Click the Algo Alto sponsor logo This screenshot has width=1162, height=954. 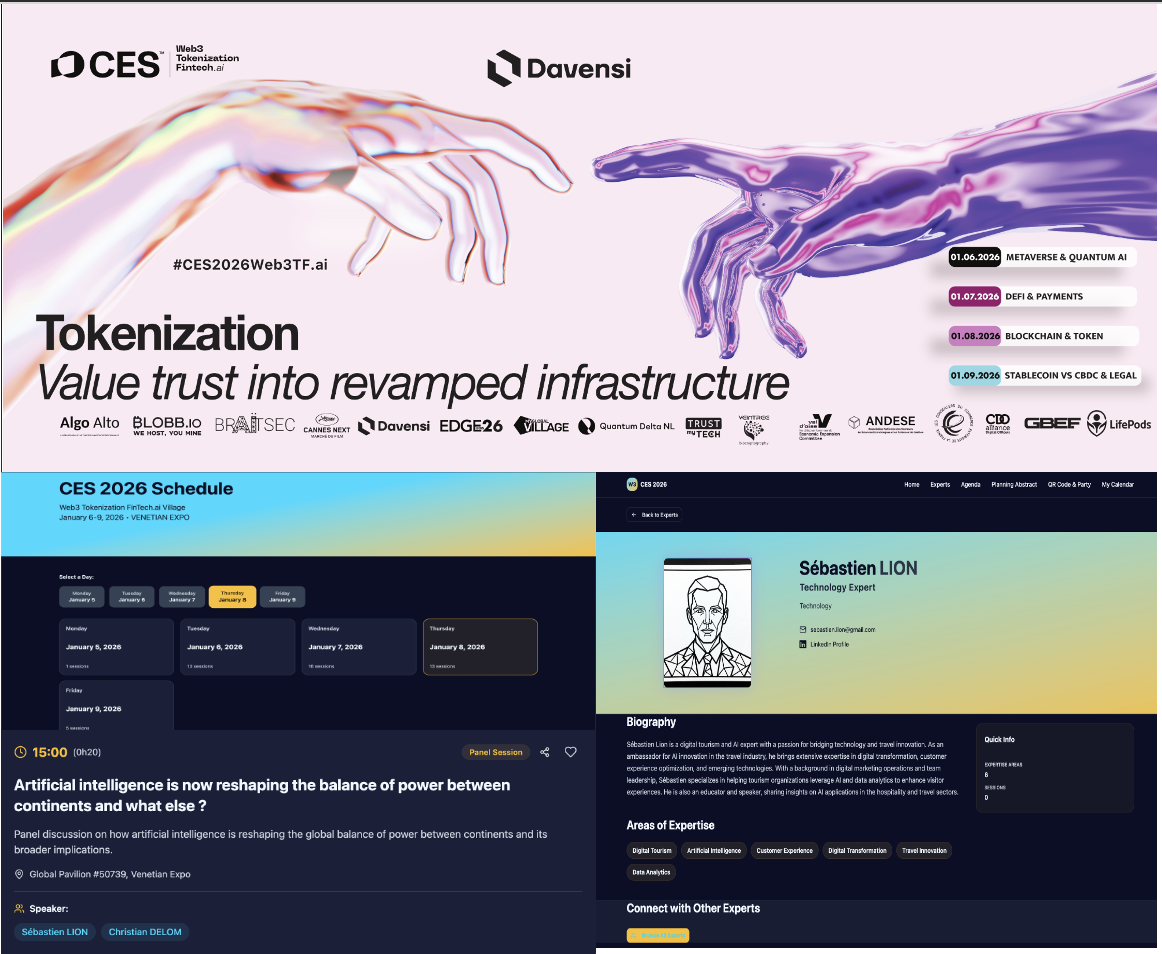90,425
